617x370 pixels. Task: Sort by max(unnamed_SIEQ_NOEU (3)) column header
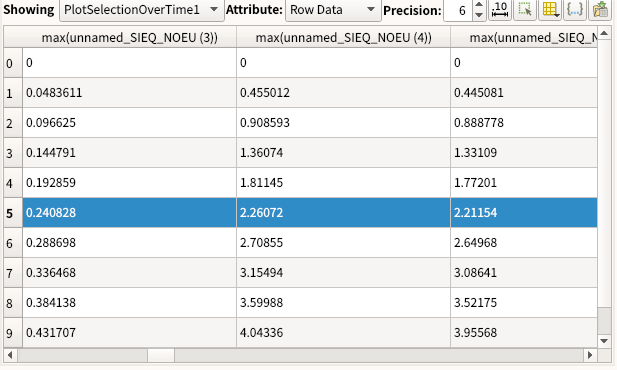pyautogui.click(x=129, y=37)
